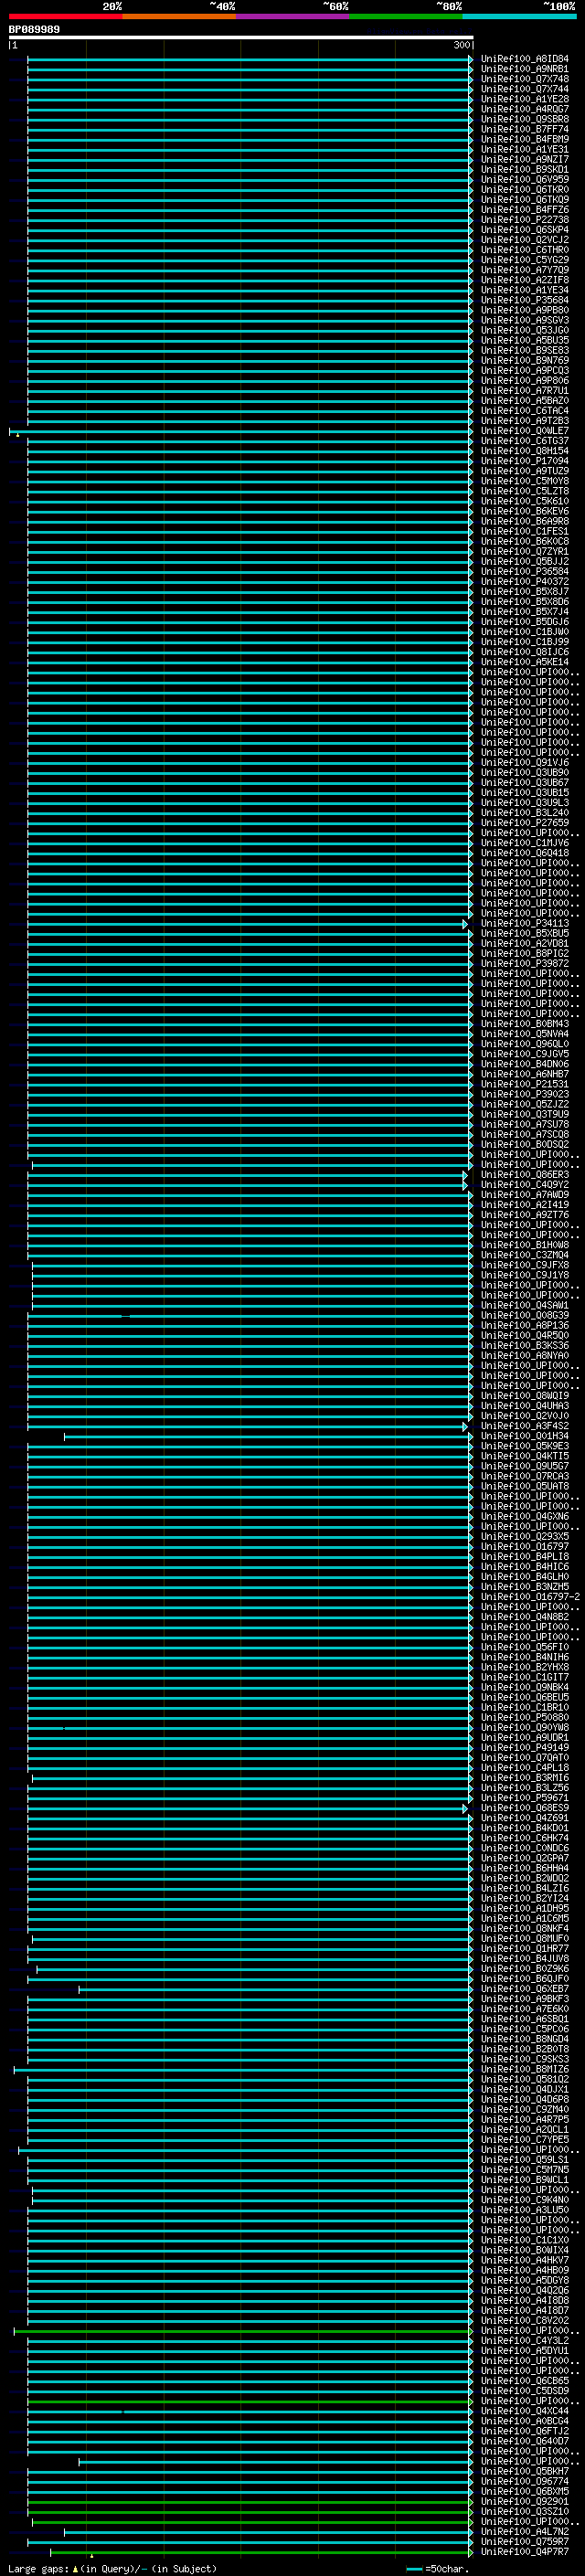Viewport: 585px width, 2576px height.
Task: Click the green ~80% identity legend bar
Action: tap(406, 16)
